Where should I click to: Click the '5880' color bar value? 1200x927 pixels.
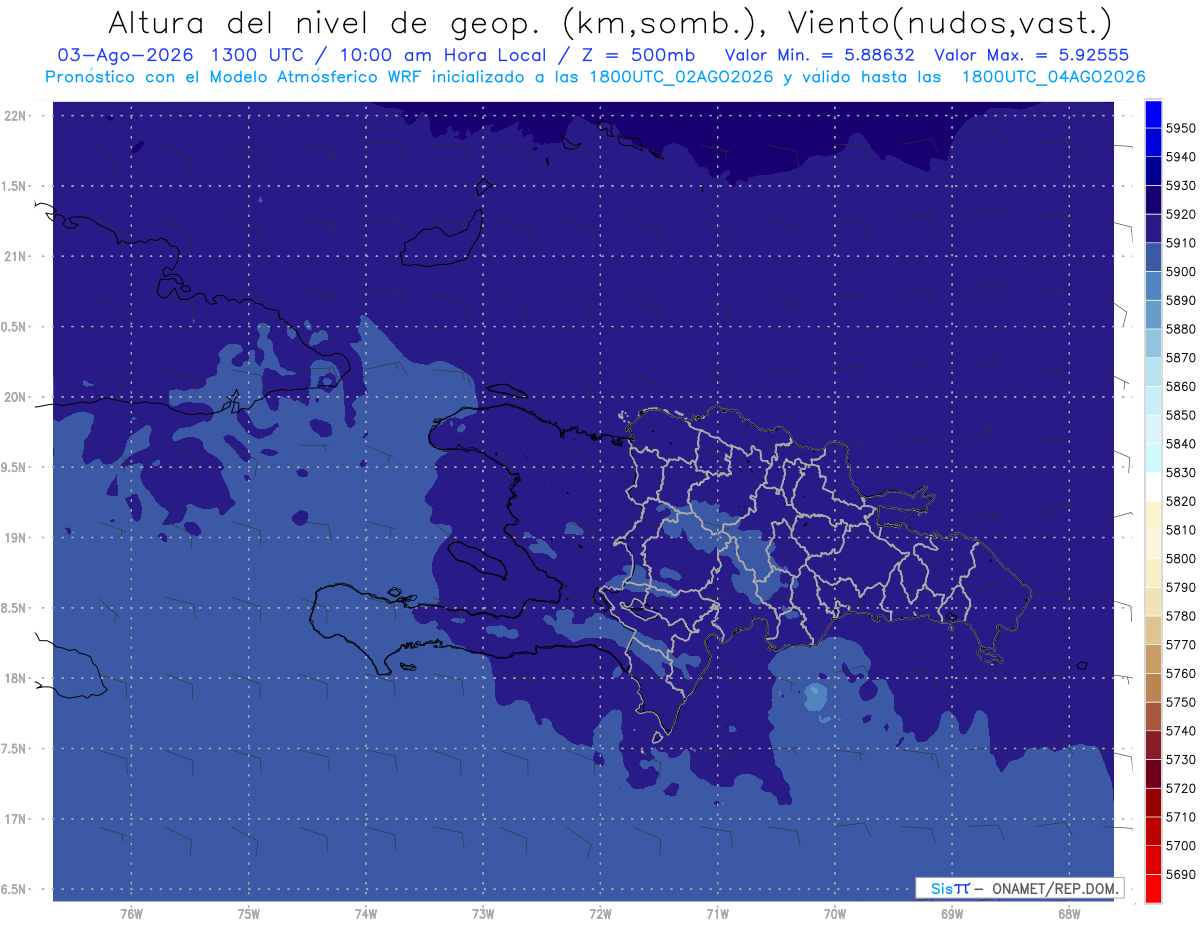[1180, 329]
